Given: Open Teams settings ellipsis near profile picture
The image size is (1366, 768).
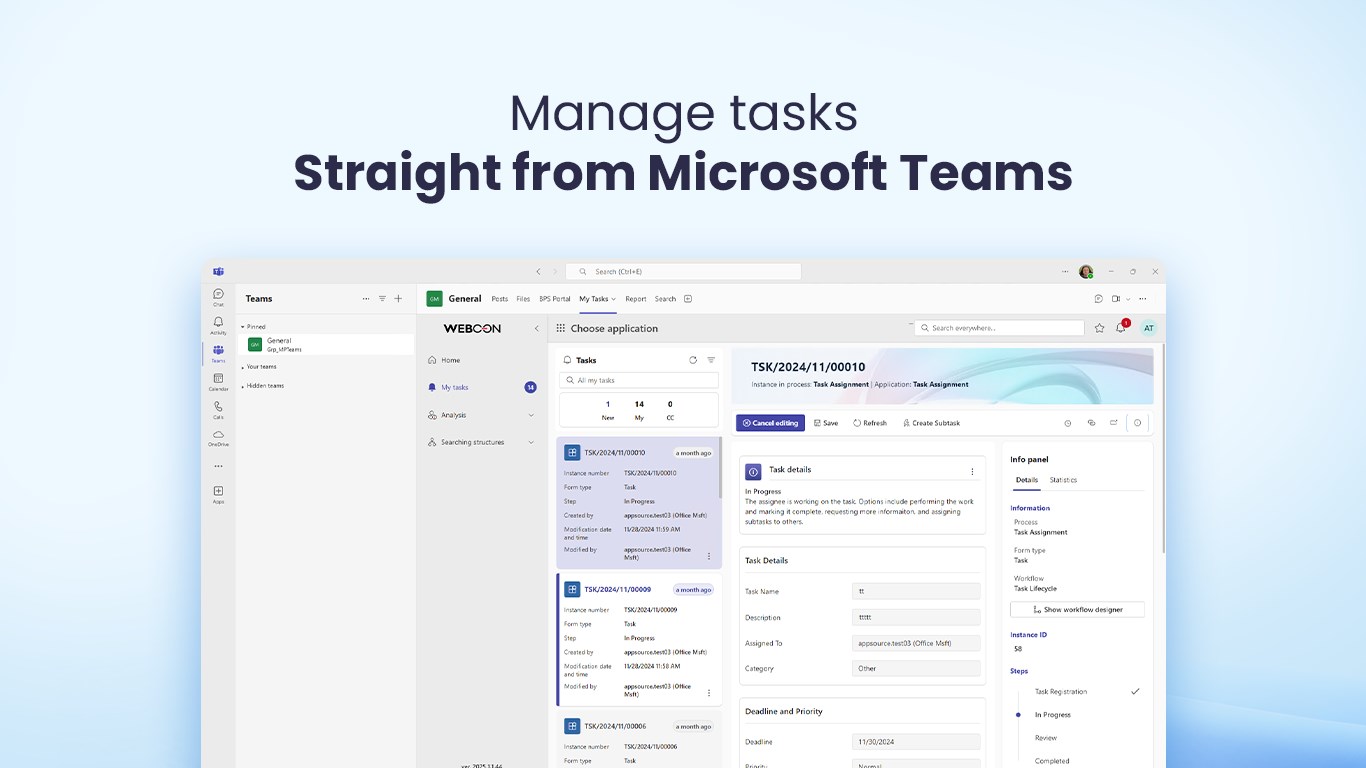Looking at the screenshot, I should point(1065,271).
